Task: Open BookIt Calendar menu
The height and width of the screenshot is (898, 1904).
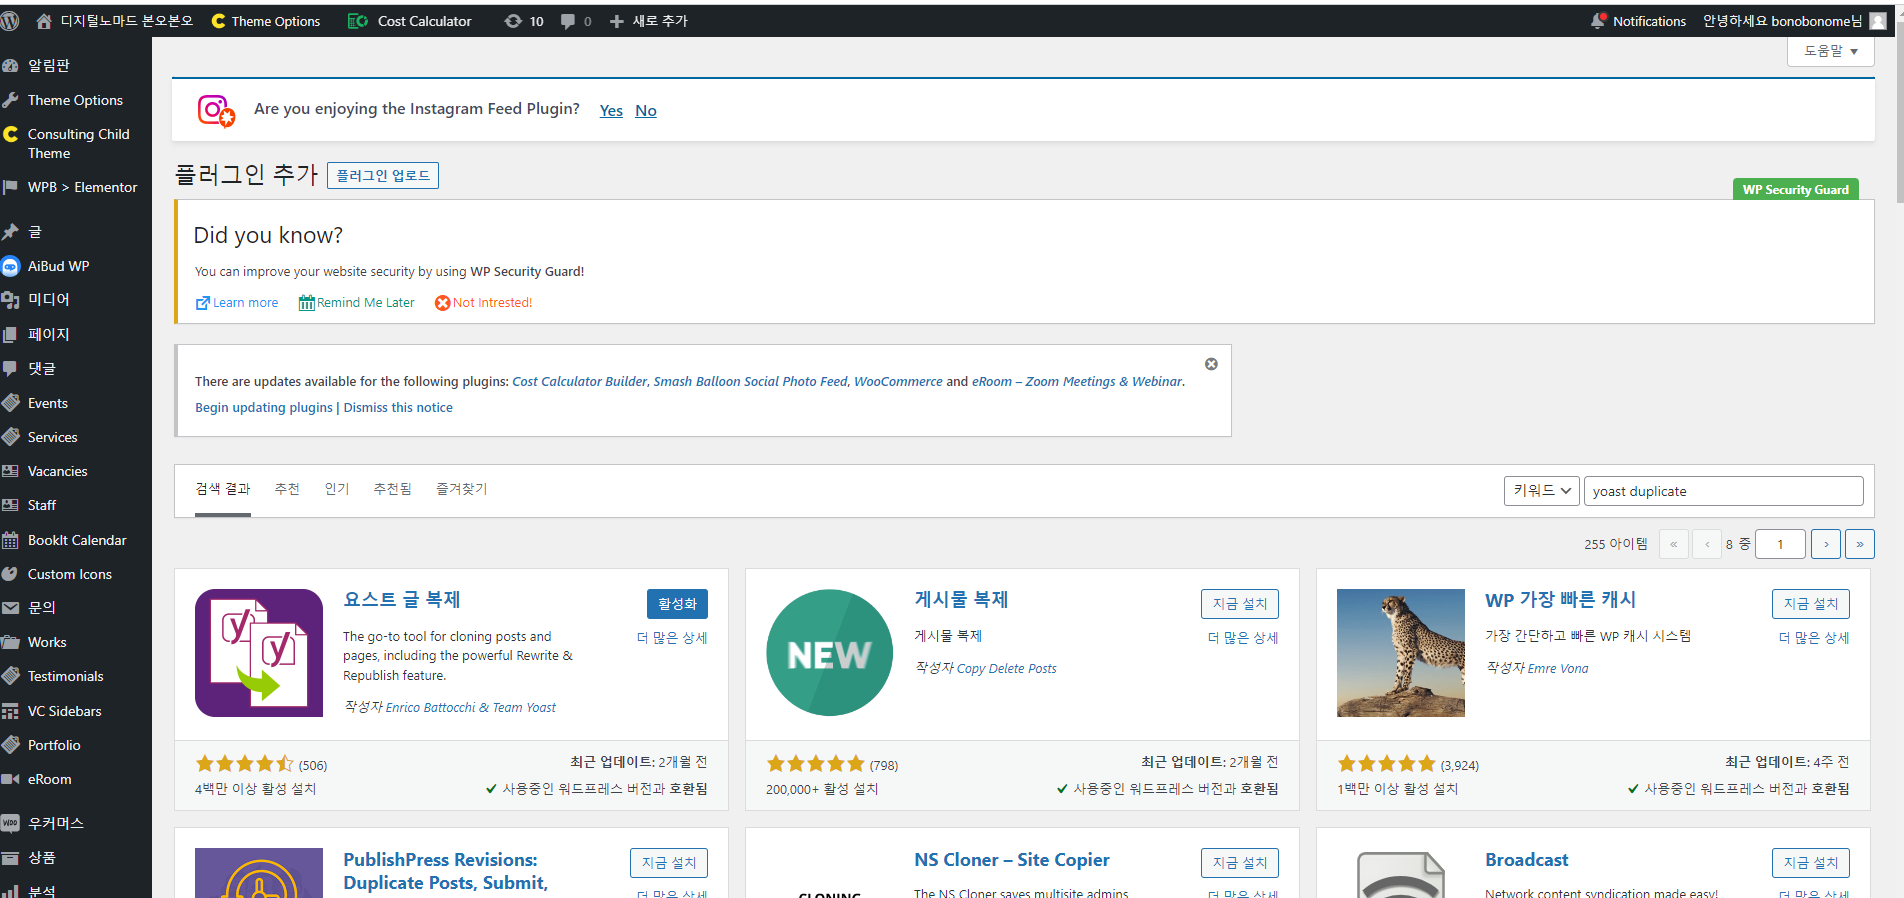Action: (77, 540)
